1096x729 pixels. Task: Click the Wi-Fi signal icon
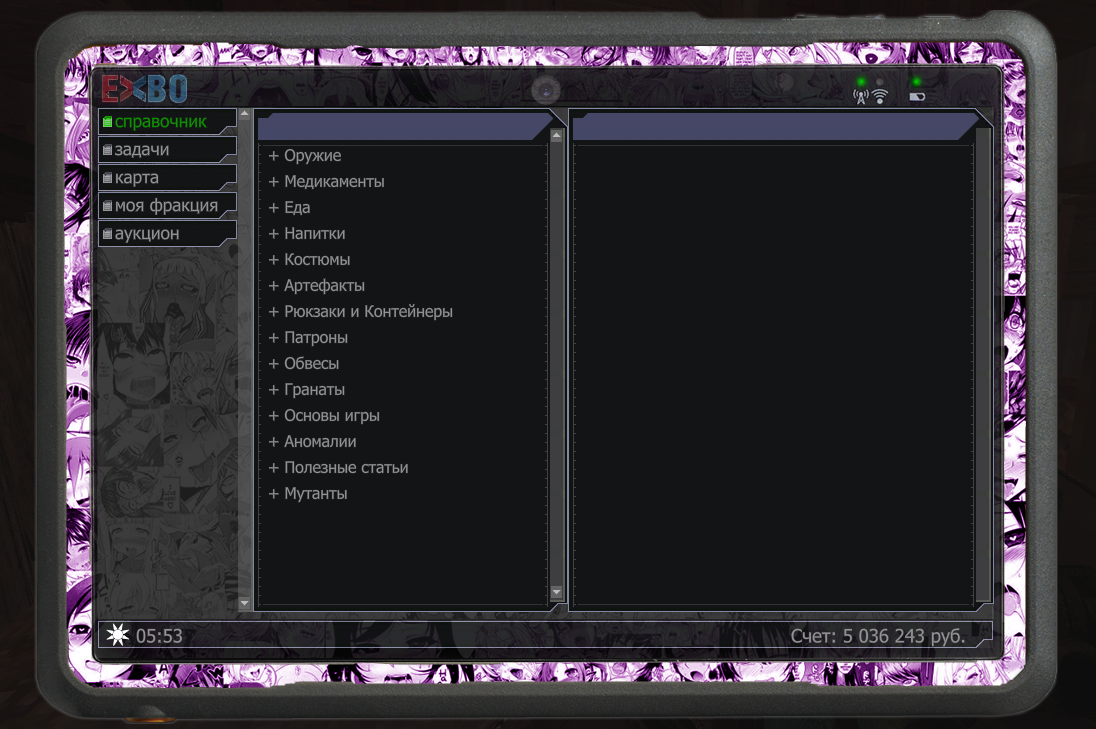pyautogui.click(x=880, y=96)
